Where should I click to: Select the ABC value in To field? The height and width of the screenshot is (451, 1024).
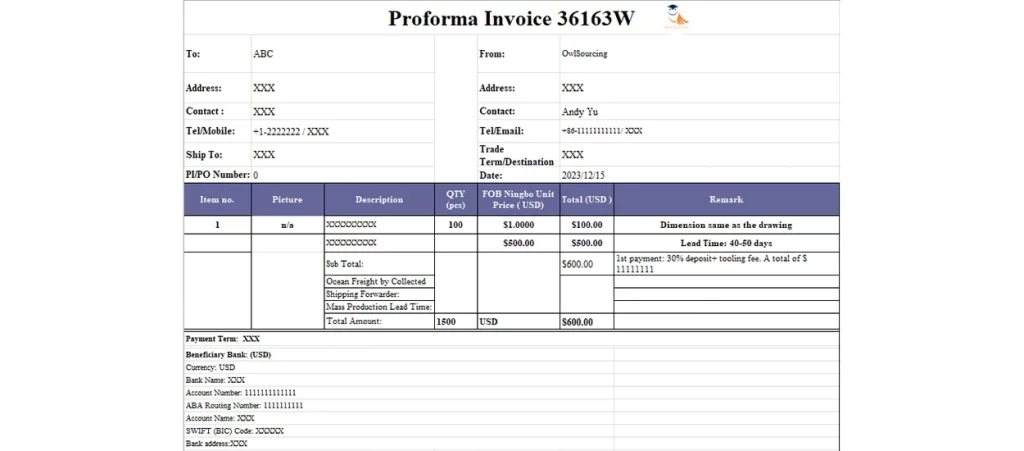click(x=263, y=54)
